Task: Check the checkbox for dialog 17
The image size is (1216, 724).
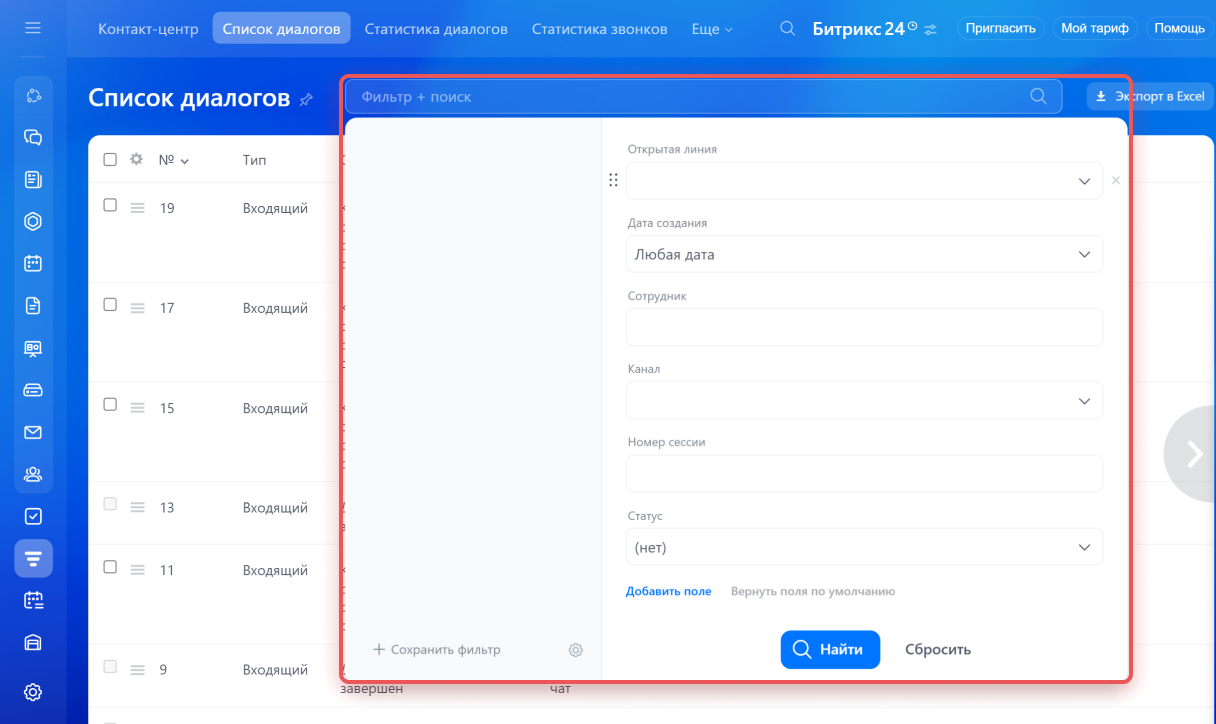Action: click(x=110, y=304)
